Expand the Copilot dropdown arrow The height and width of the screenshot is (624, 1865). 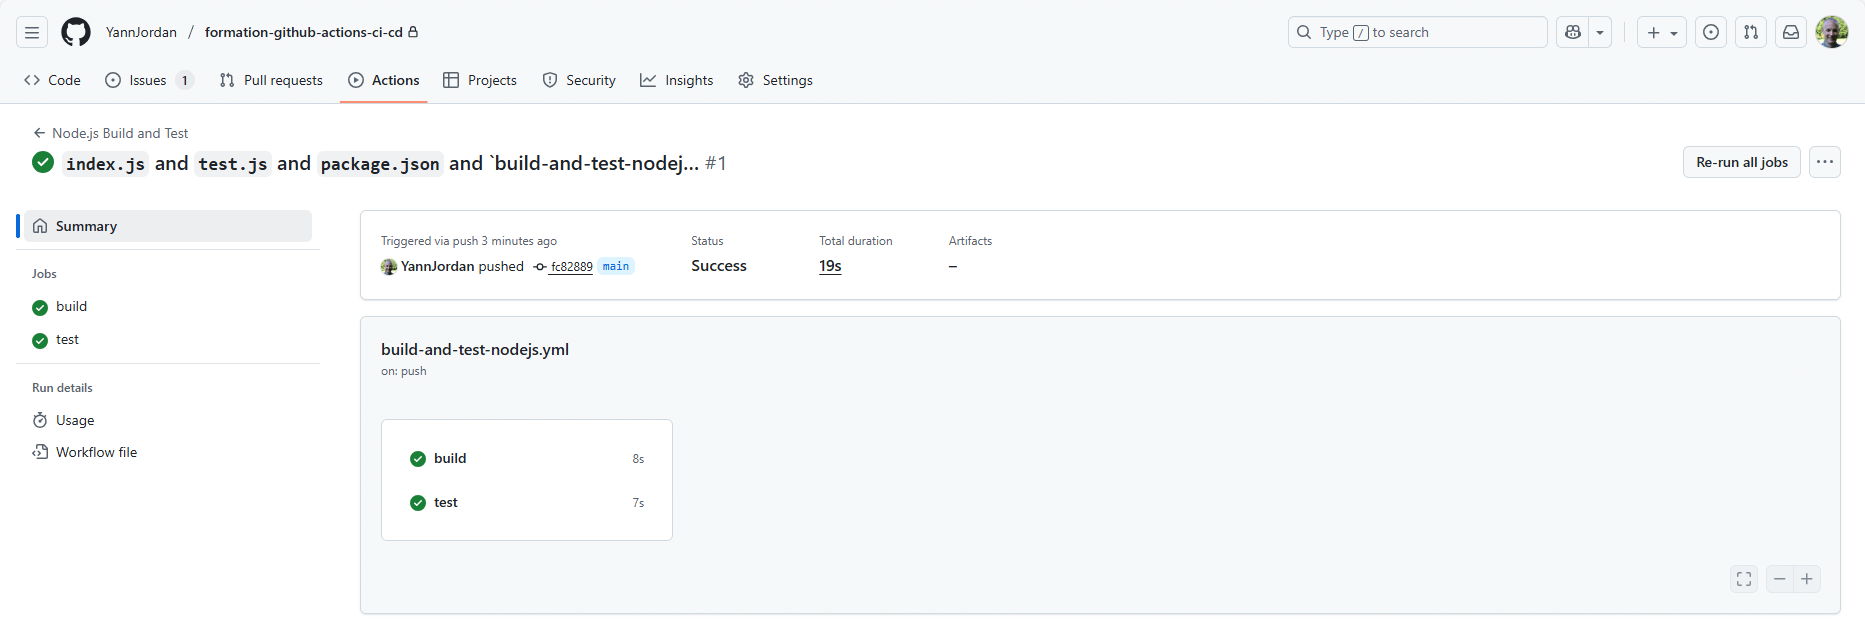click(1600, 32)
